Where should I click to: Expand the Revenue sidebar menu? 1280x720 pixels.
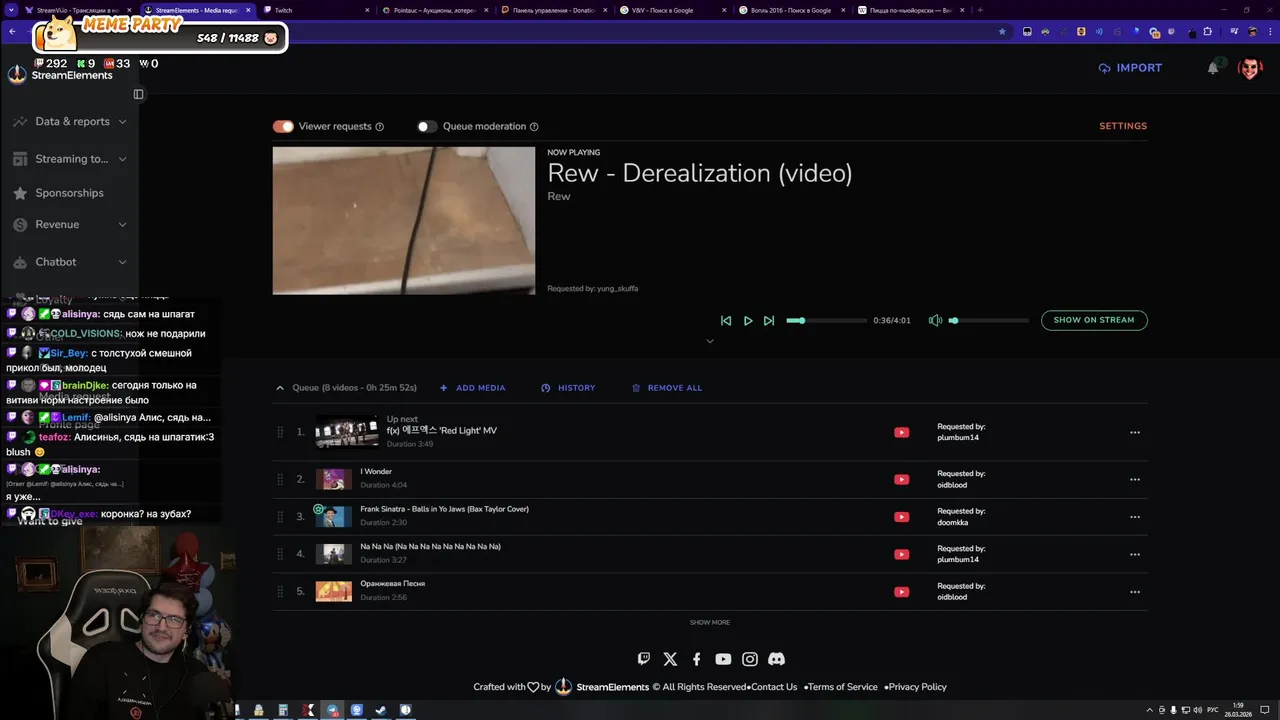tap(70, 225)
